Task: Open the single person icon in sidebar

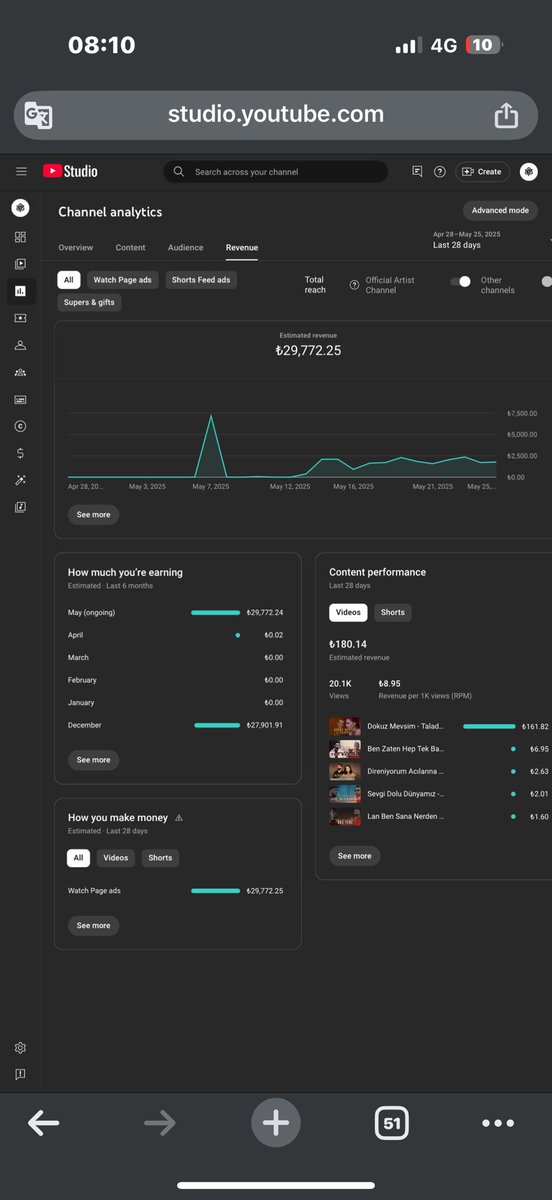Action: (20, 345)
